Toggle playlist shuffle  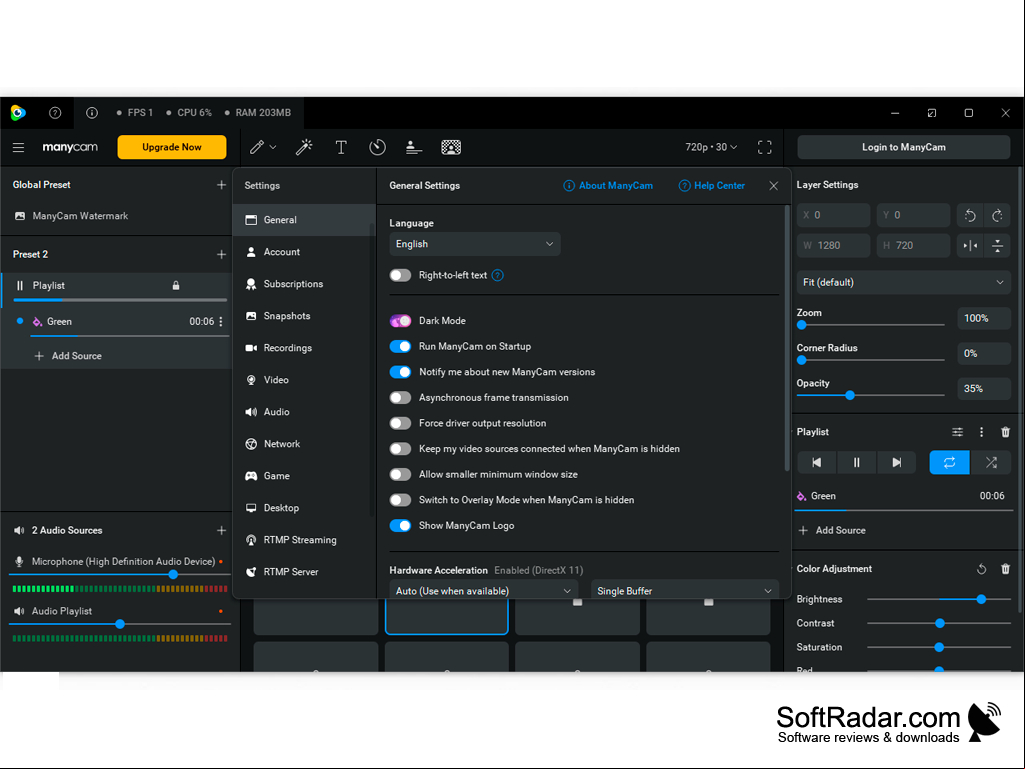point(991,462)
